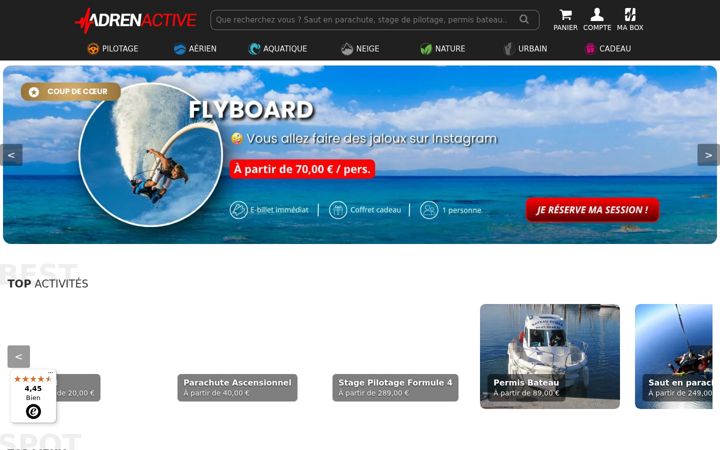Image resolution: width=720 pixels, height=450 pixels.
Task: Click the Trusted Shops e badge icon
Action: (x=33, y=411)
